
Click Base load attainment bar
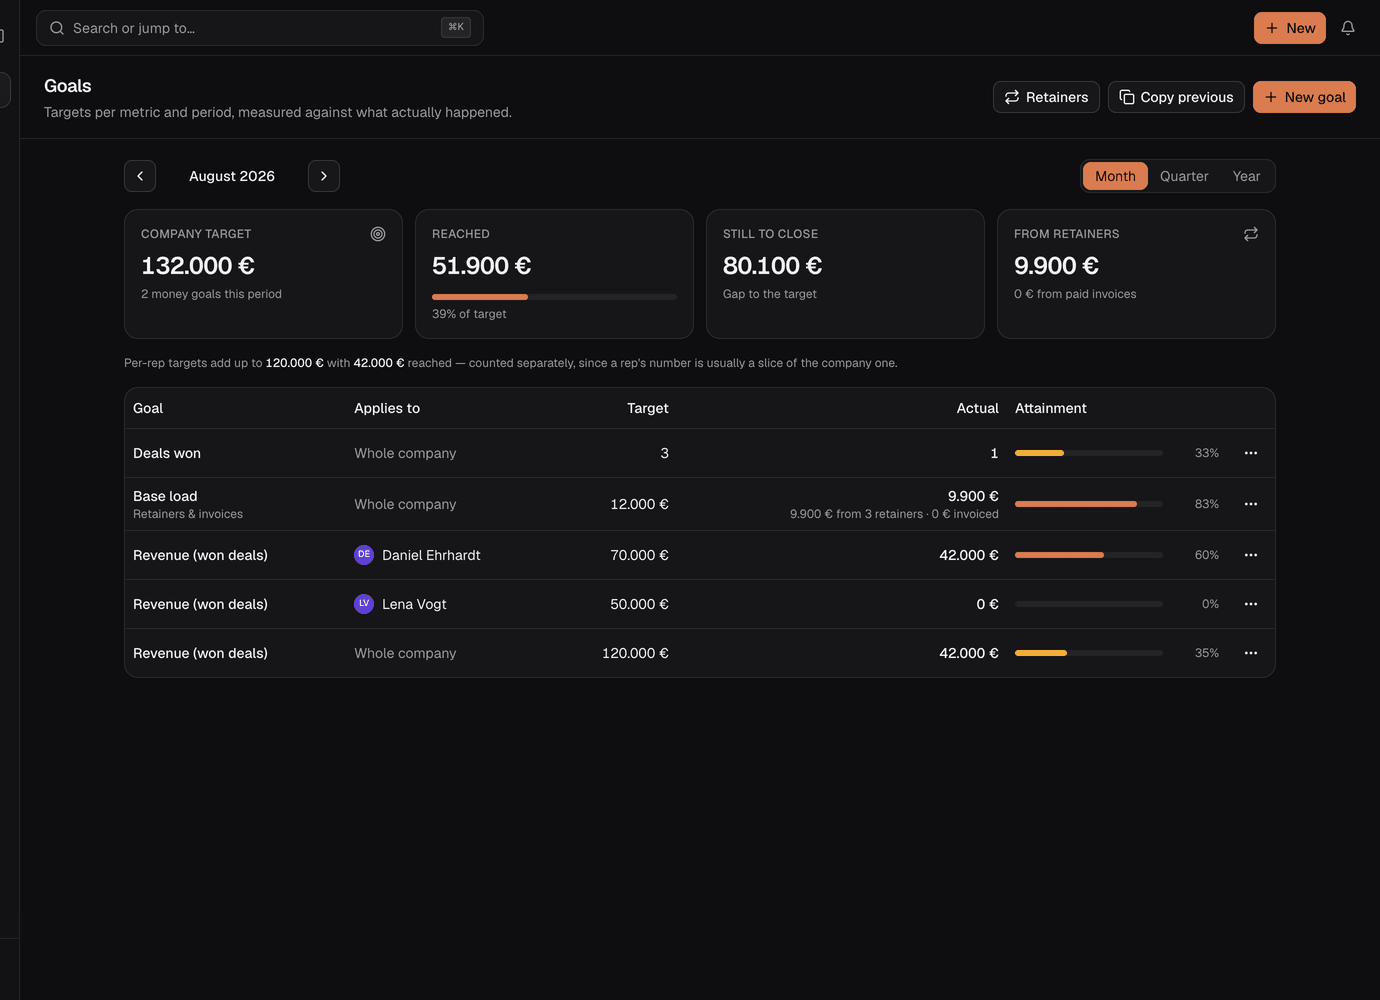pyautogui.click(x=1089, y=504)
